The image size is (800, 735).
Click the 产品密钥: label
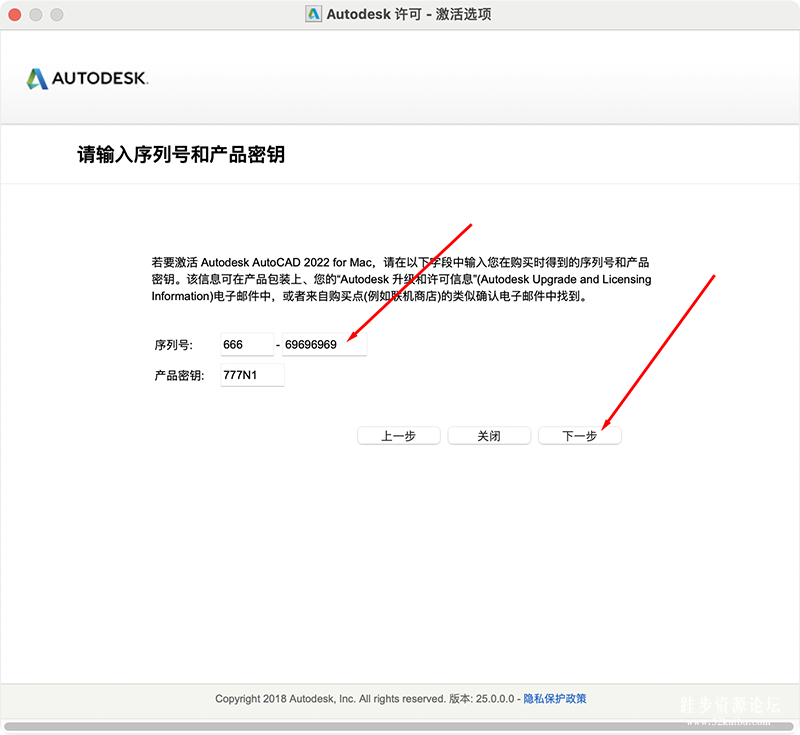tap(179, 375)
